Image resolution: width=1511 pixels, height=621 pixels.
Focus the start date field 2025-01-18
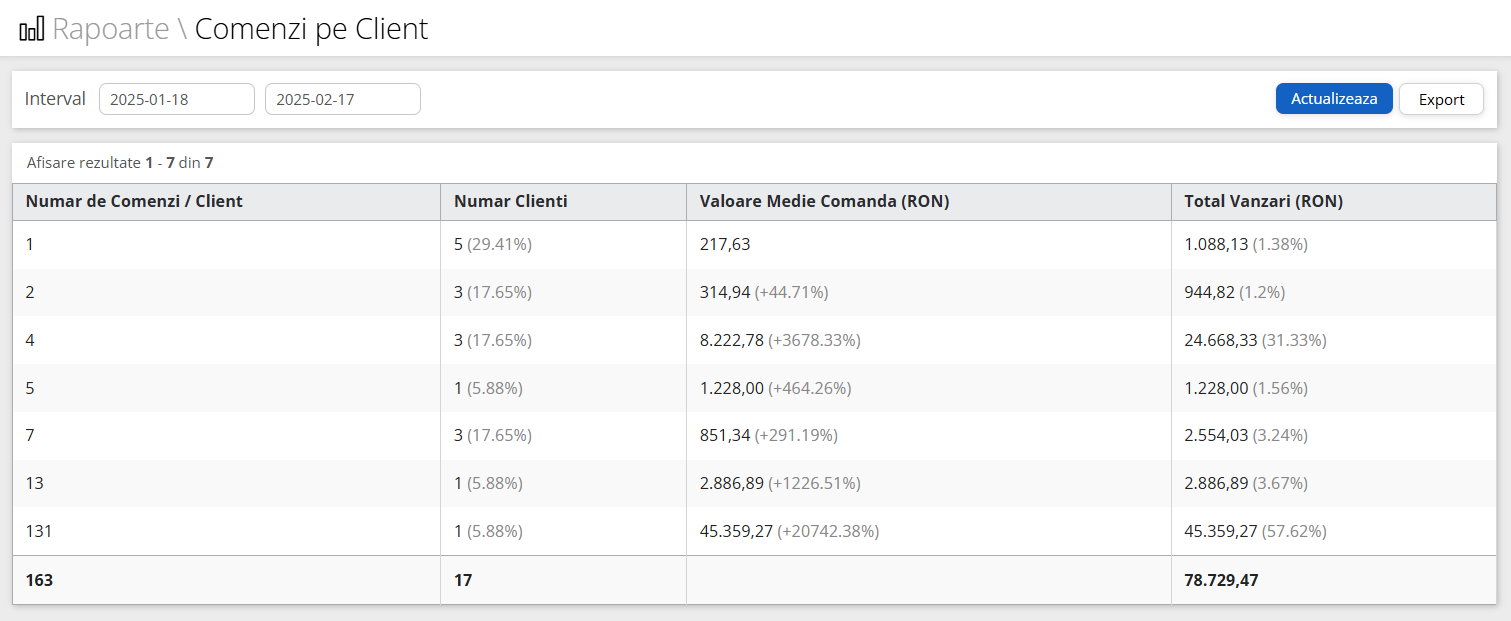click(x=177, y=99)
